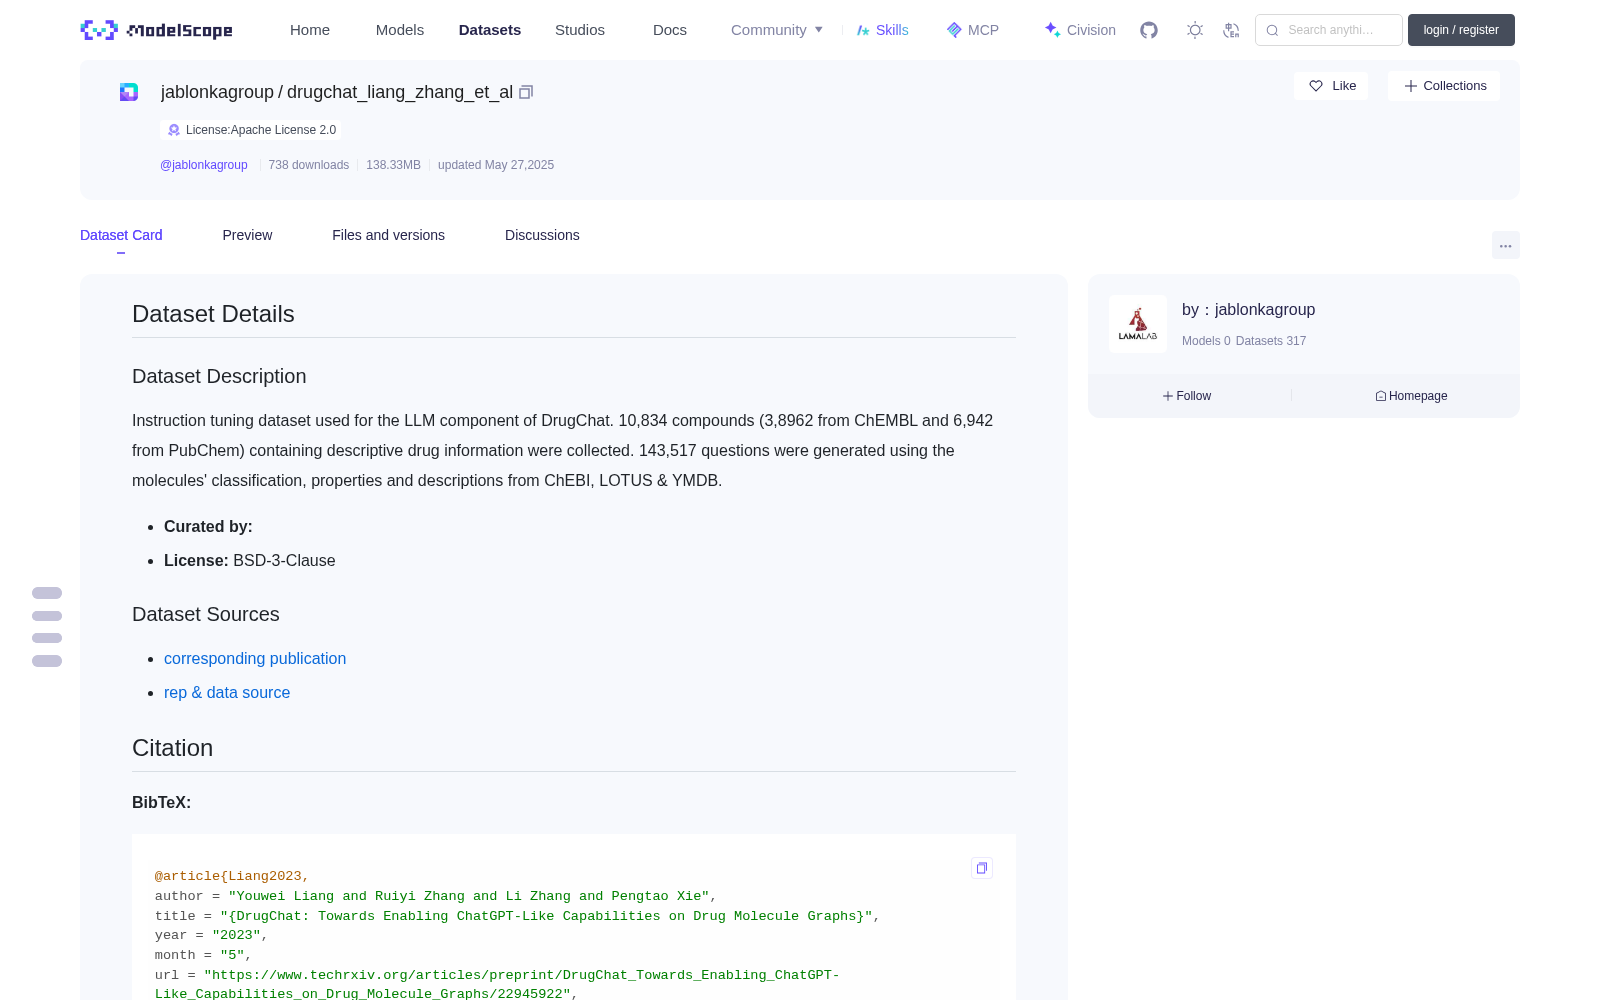The height and width of the screenshot is (1000, 1600).
Task: Switch to Files and versions tab
Action: (388, 235)
